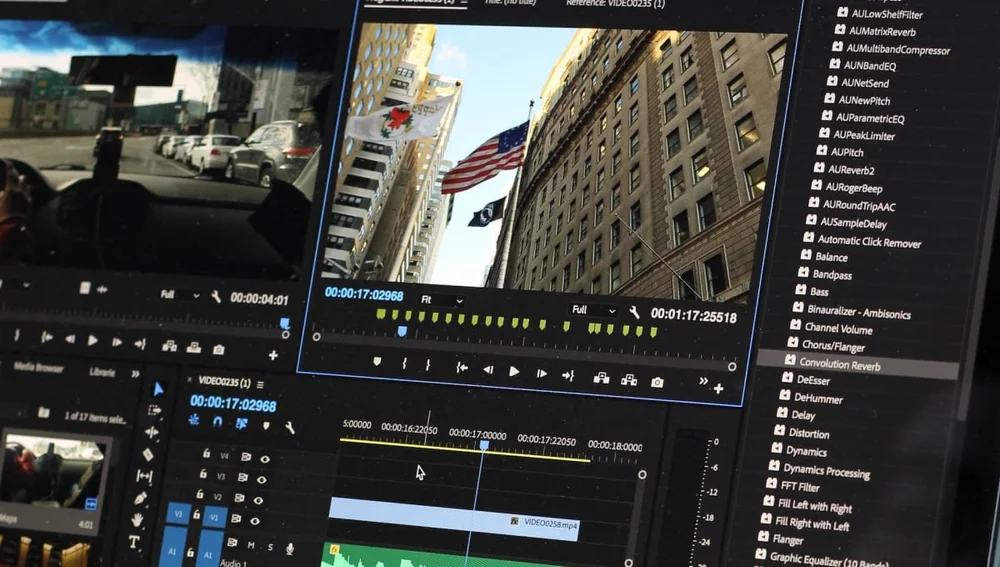This screenshot has width=1000, height=567.
Task: Click the Lift button in the Program monitor
Action: [601, 378]
